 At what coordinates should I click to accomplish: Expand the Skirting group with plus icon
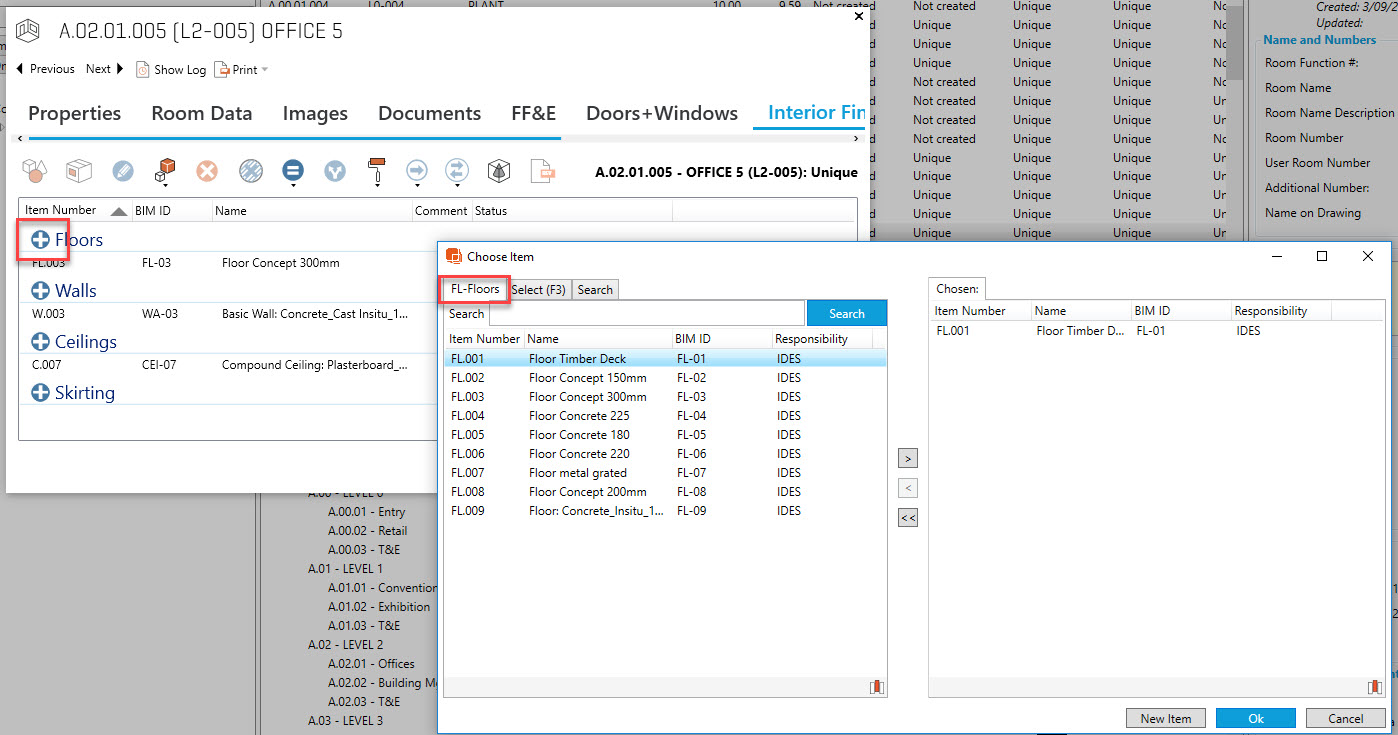click(40, 393)
